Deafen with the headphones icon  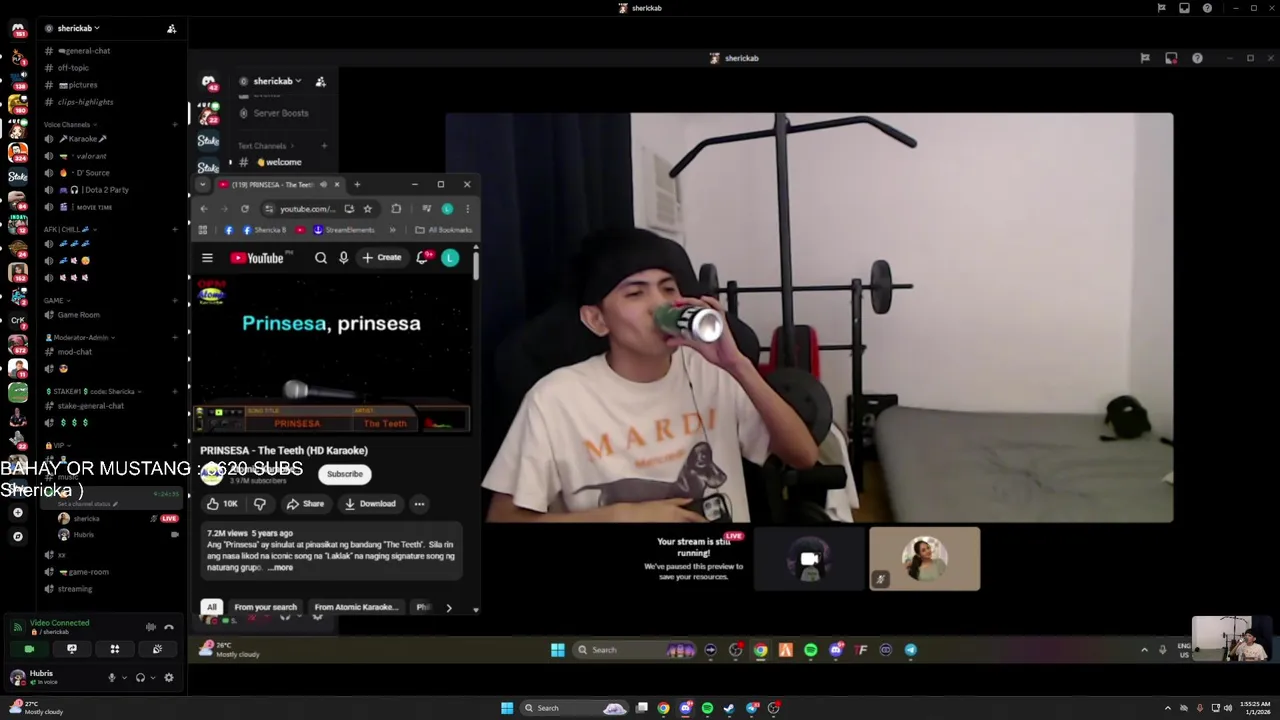pyautogui.click(x=140, y=678)
